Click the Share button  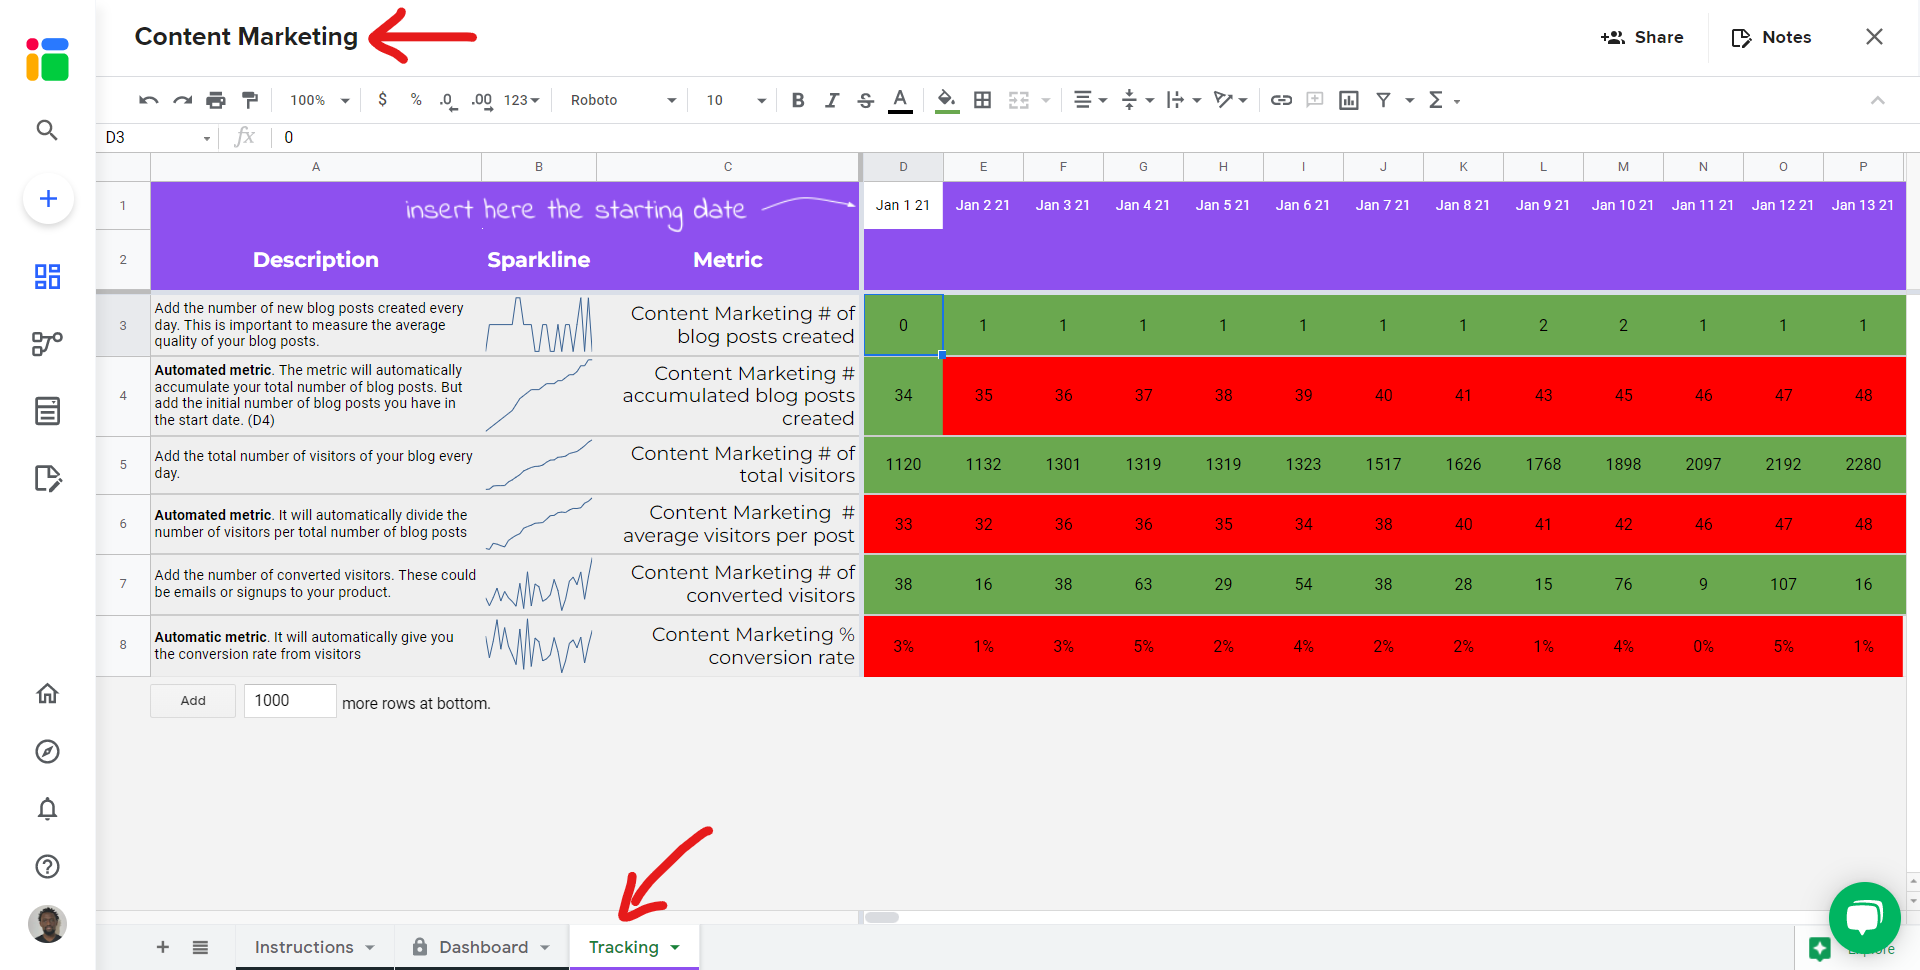pyautogui.click(x=1642, y=37)
